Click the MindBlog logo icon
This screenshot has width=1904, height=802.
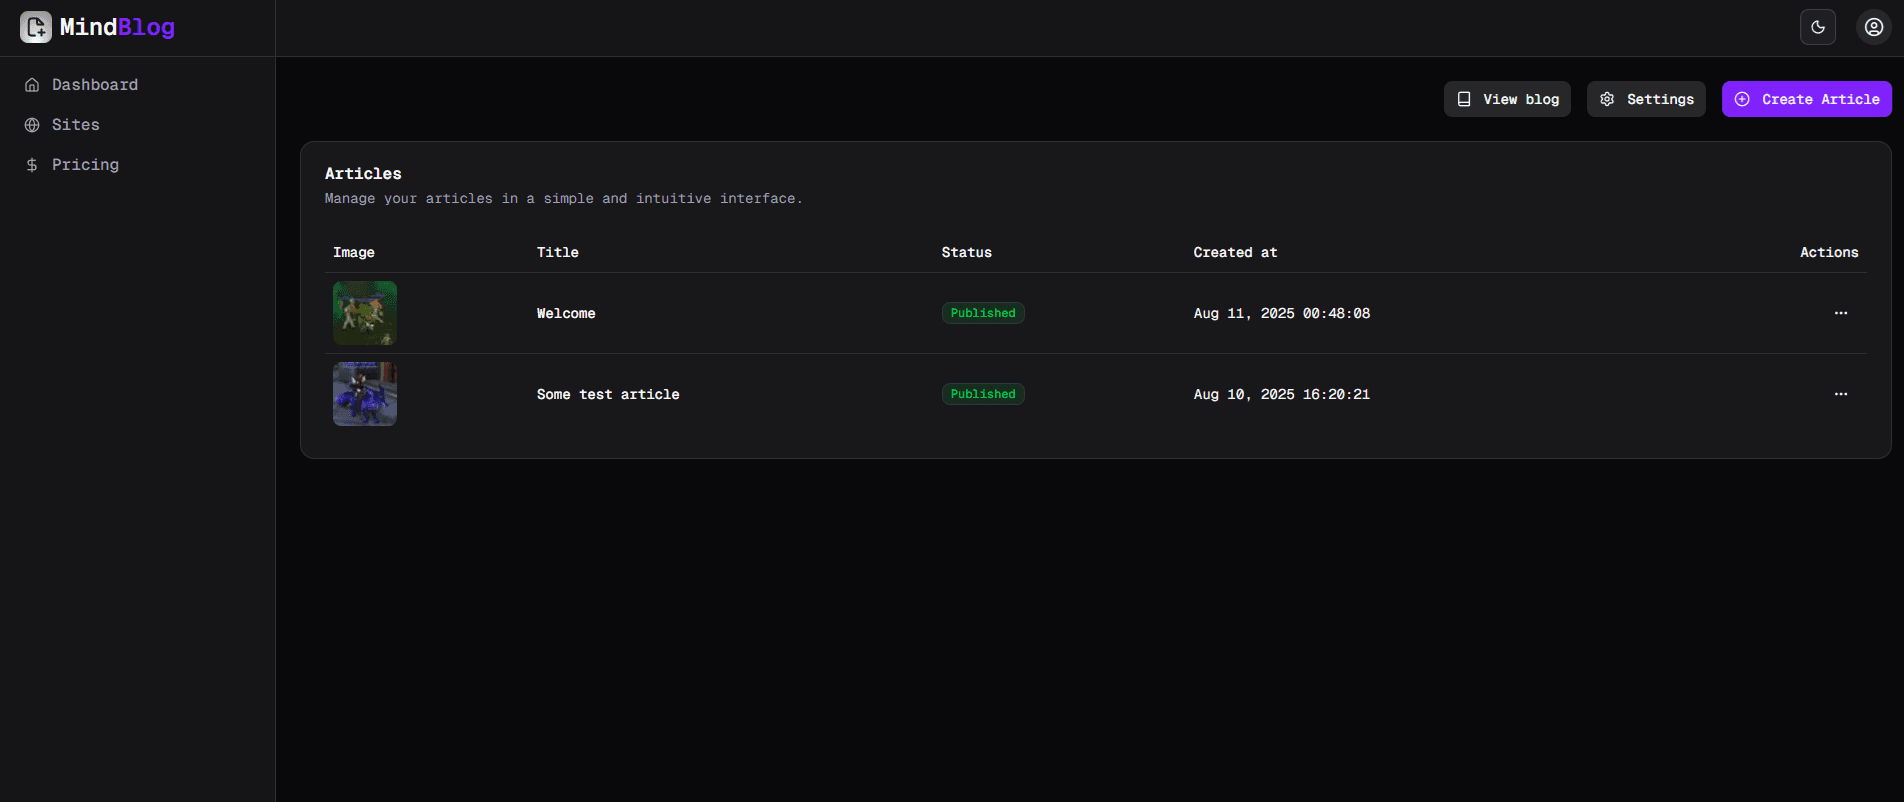36,27
